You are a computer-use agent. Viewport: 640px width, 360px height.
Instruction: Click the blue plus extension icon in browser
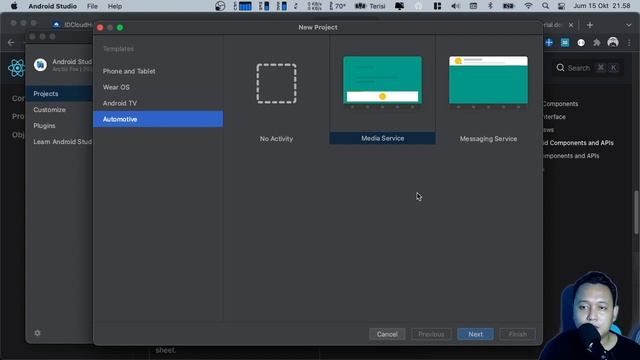[549, 42]
